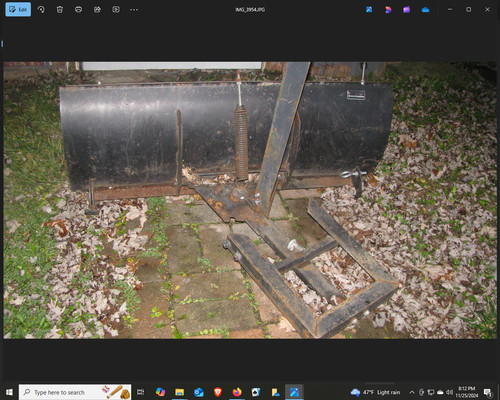Launch File Explorer from the taskbar
Image resolution: width=500 pixels, height=400 pixels.
tap(179, 392)
